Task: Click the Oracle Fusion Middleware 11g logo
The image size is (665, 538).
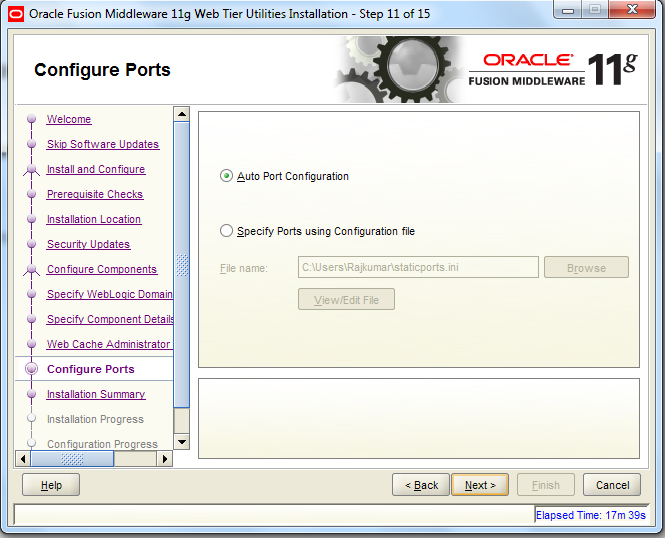Action: click(x=553, y=70)
